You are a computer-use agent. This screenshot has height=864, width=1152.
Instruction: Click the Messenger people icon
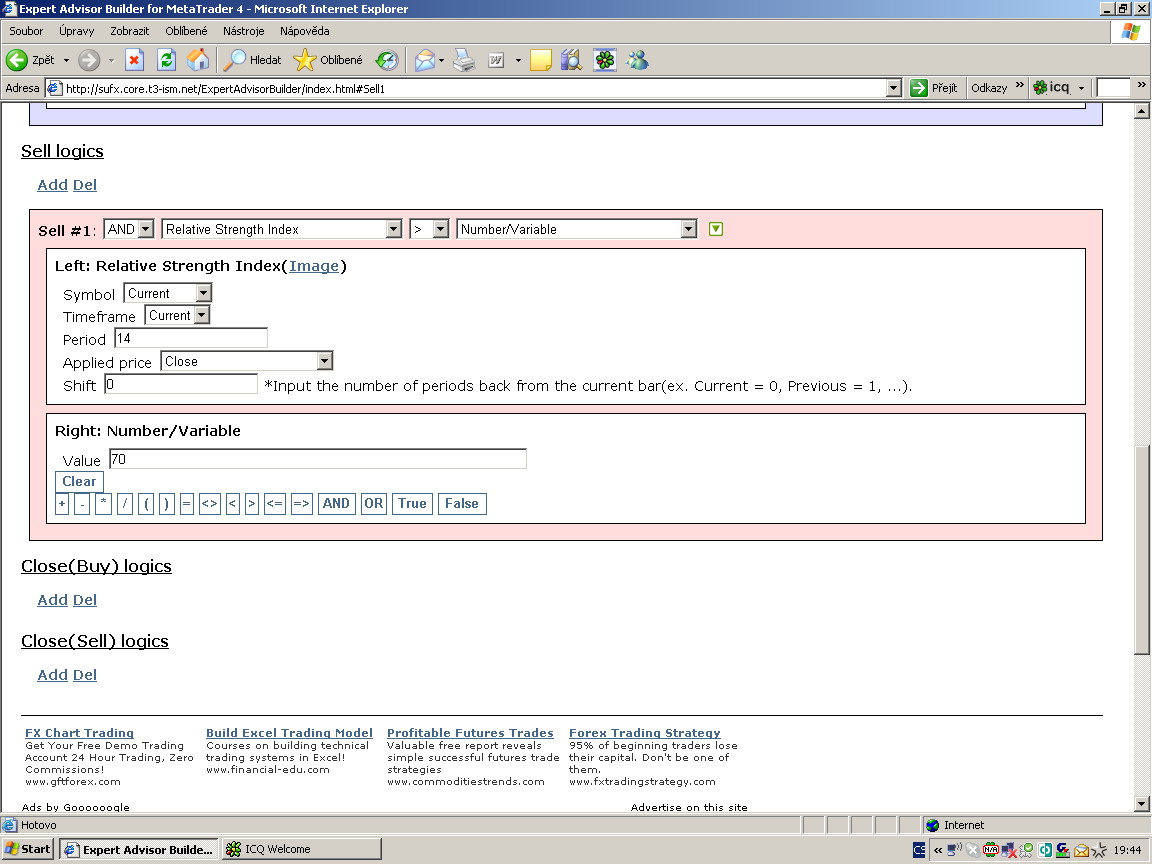(637, 60)
